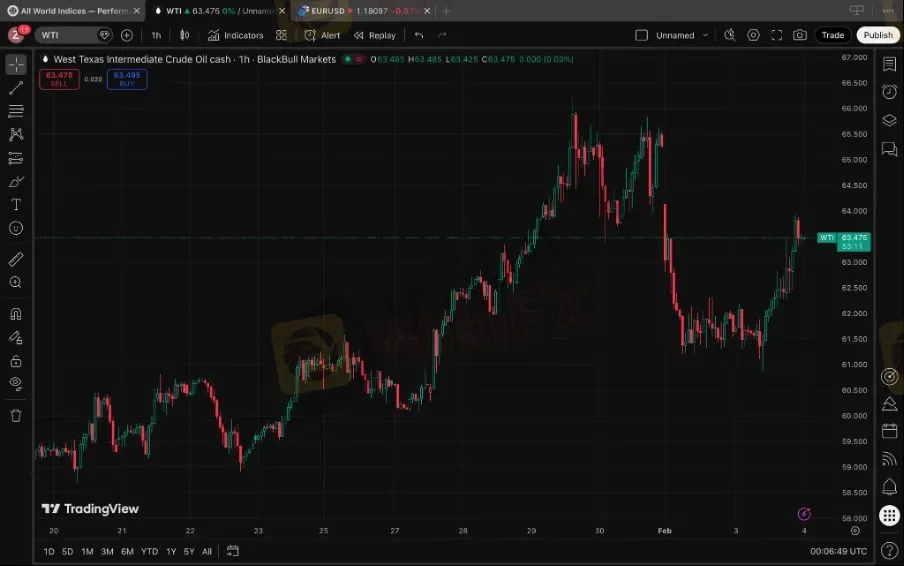Toggle hide all drawings eye icon
The height and width of the screenshot is (566, 904).
click(16, 383)
